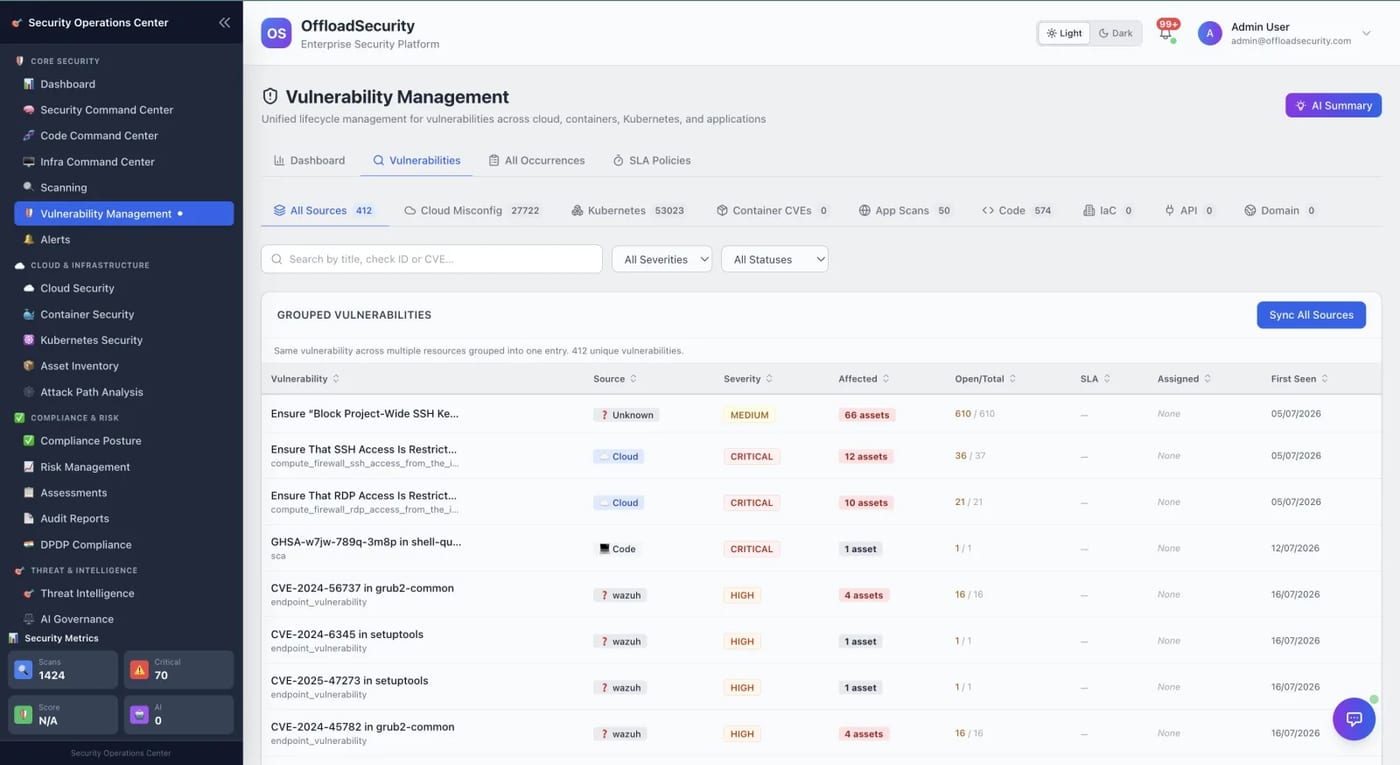1400x765 pixels.
Task: Expand the Admin User account menu
Action: click(1366, 33)
